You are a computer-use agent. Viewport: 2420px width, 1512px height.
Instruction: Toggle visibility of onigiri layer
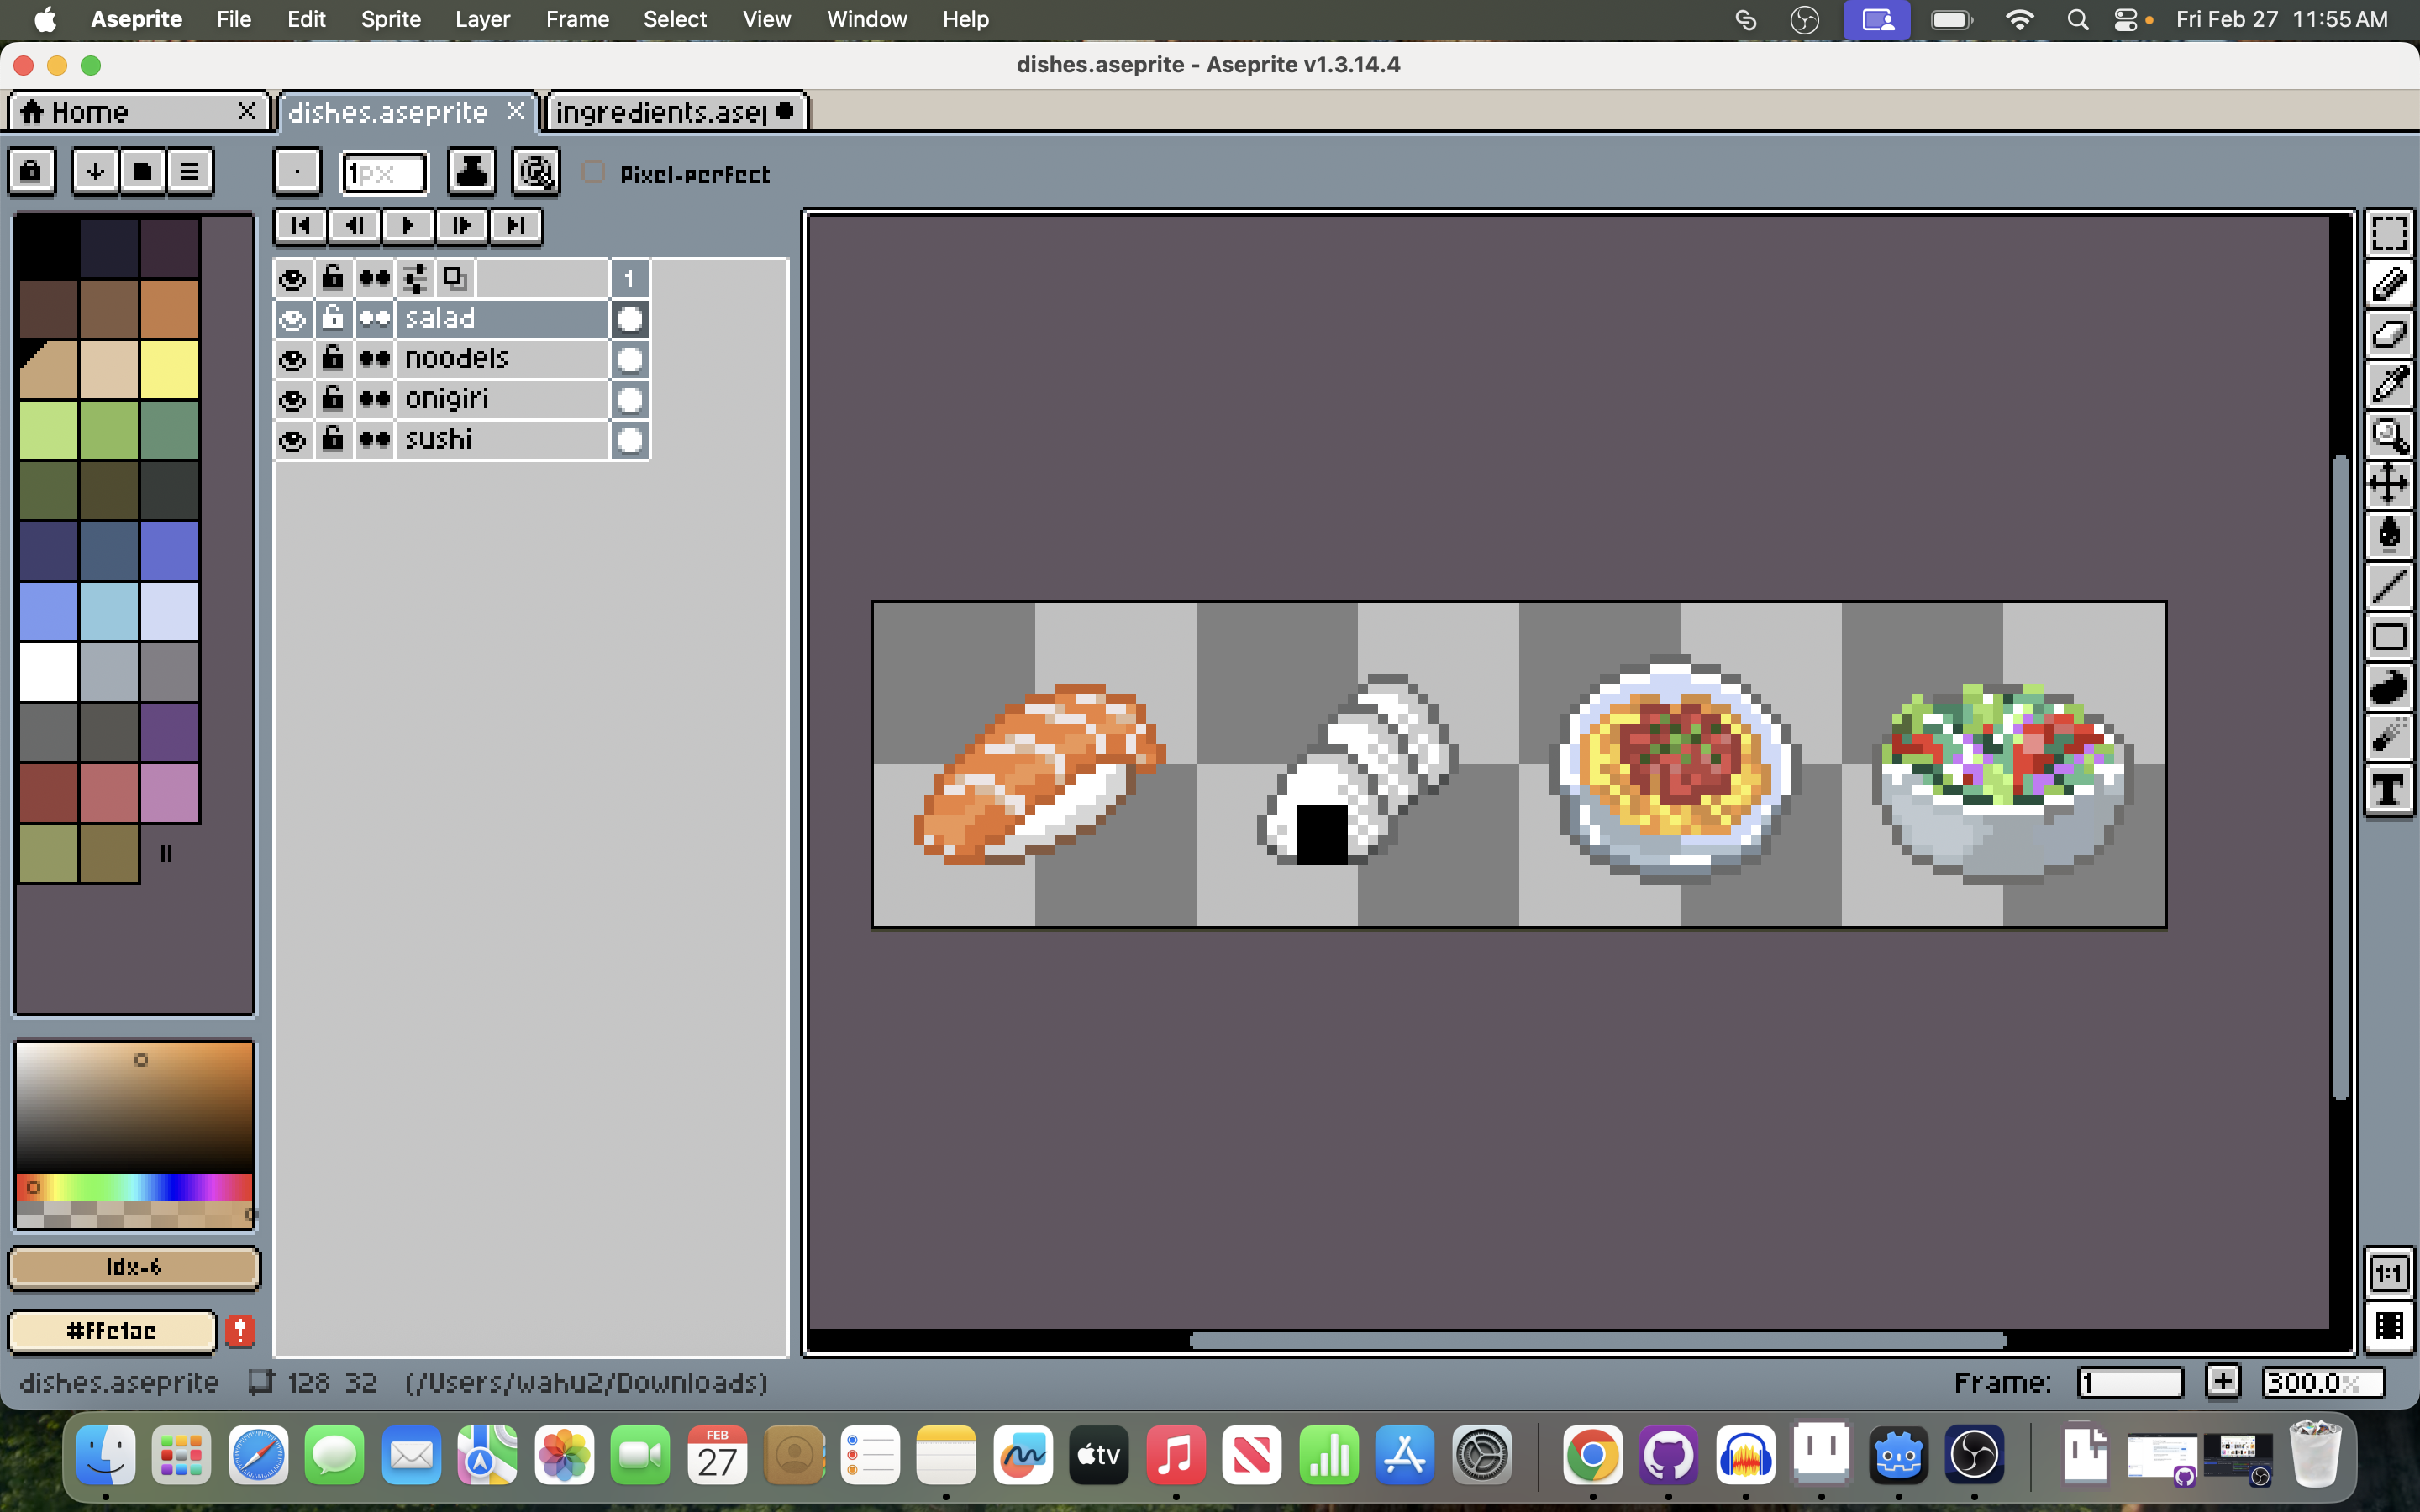pos(292,400)
